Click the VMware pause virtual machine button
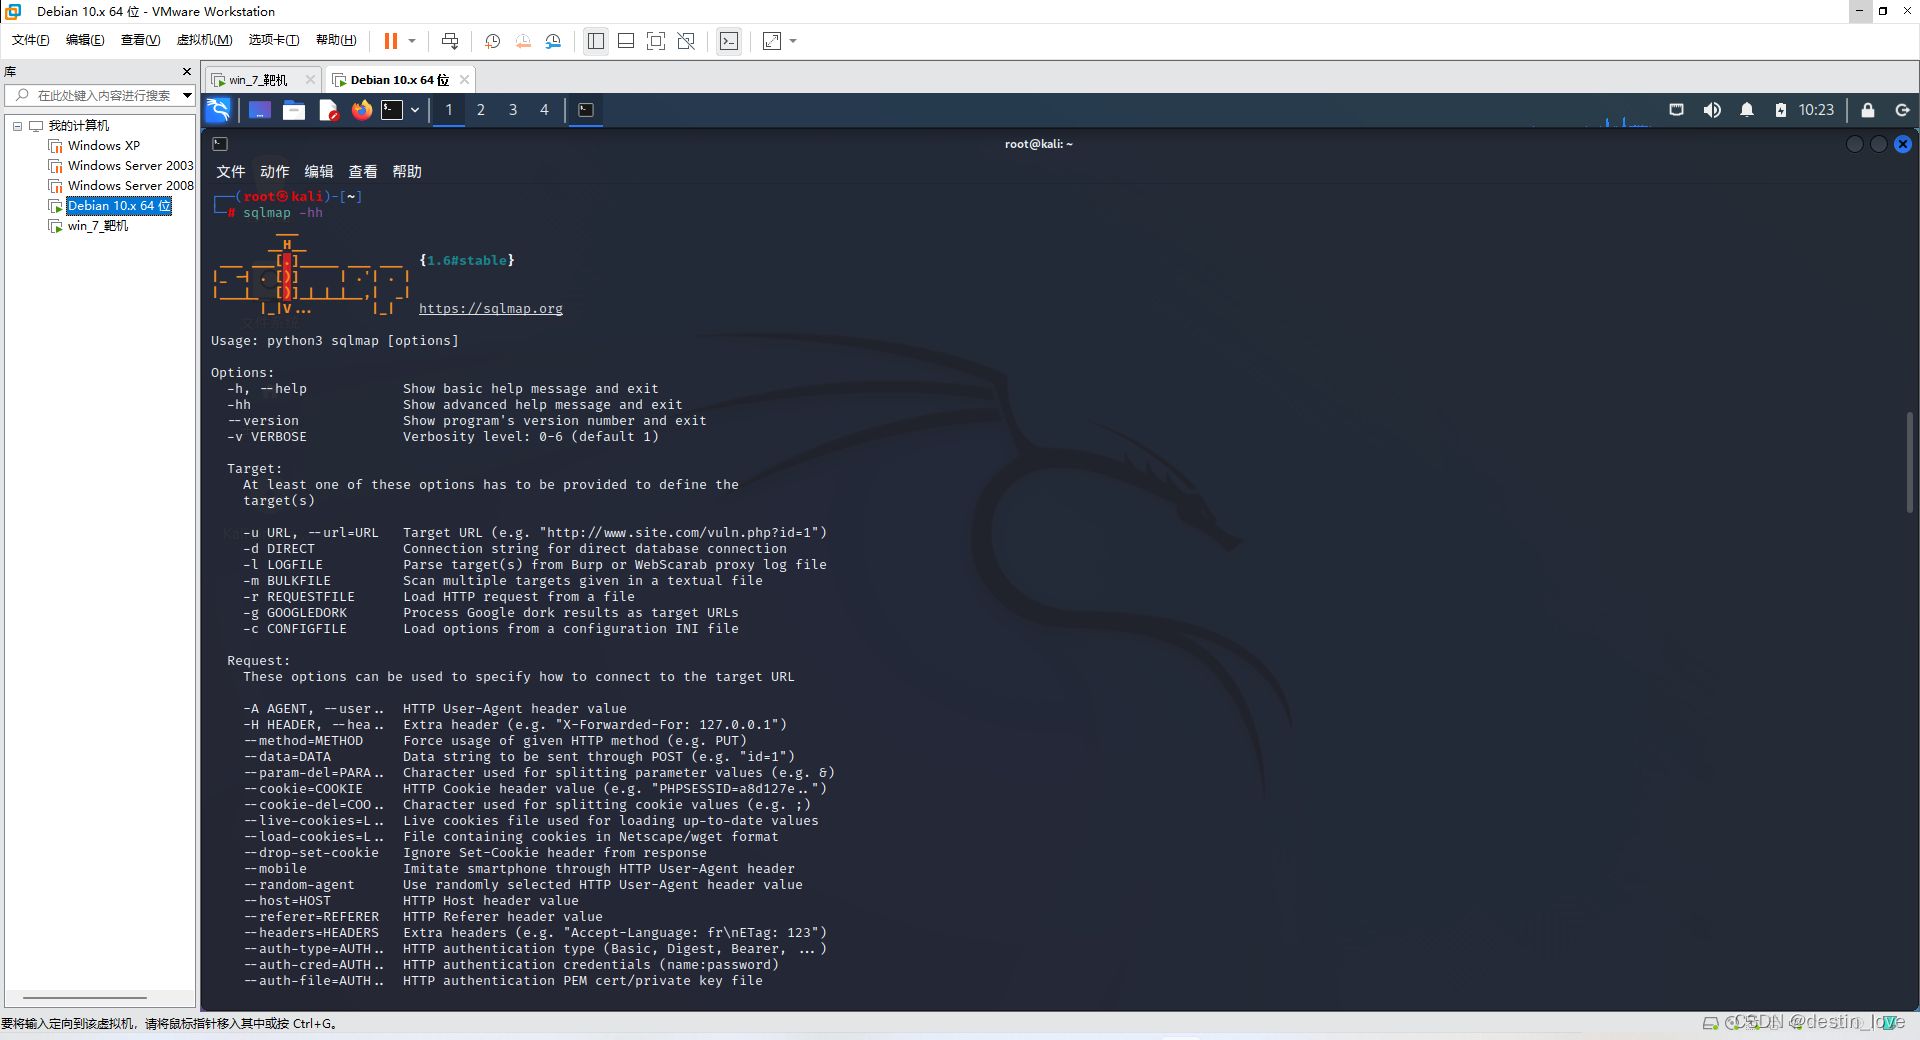 click(x=391, y=41)
